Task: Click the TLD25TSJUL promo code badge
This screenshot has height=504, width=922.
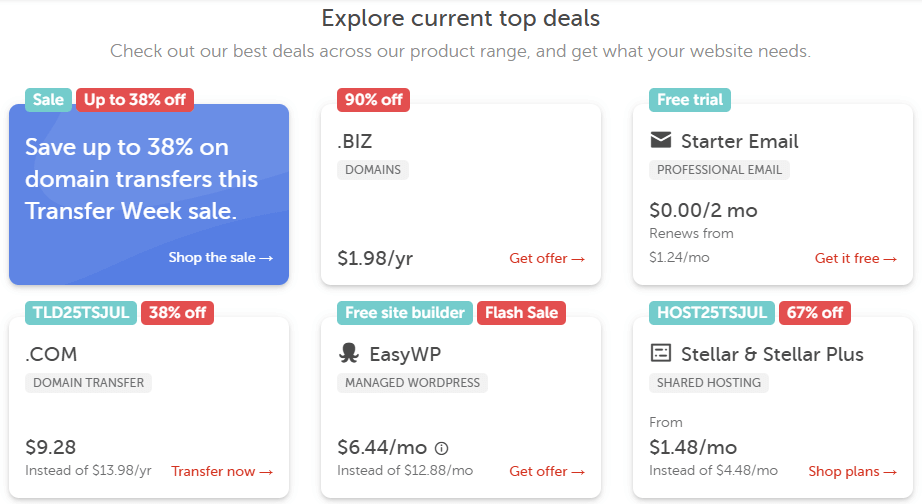Action: [81, 312]
